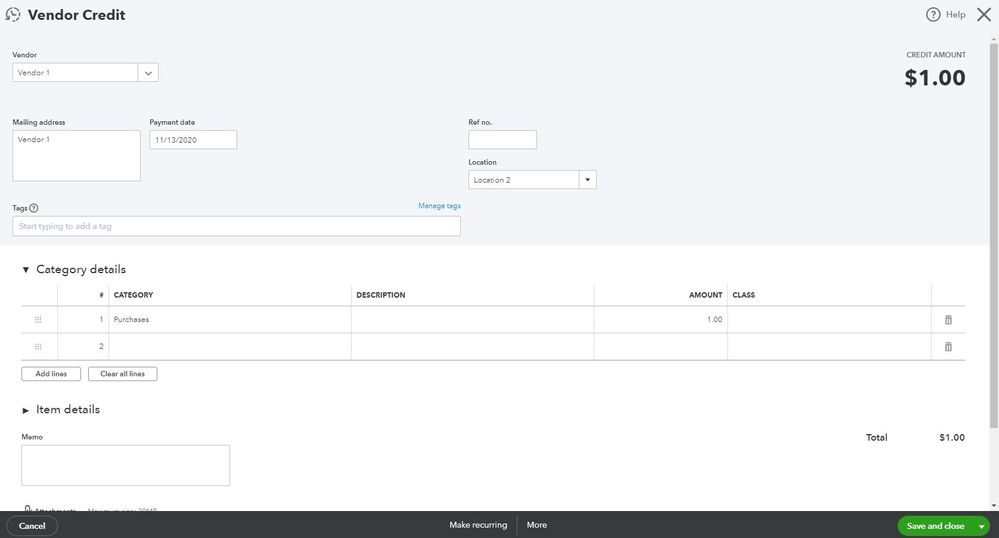Click the Help question mark icon

point(933,15)
